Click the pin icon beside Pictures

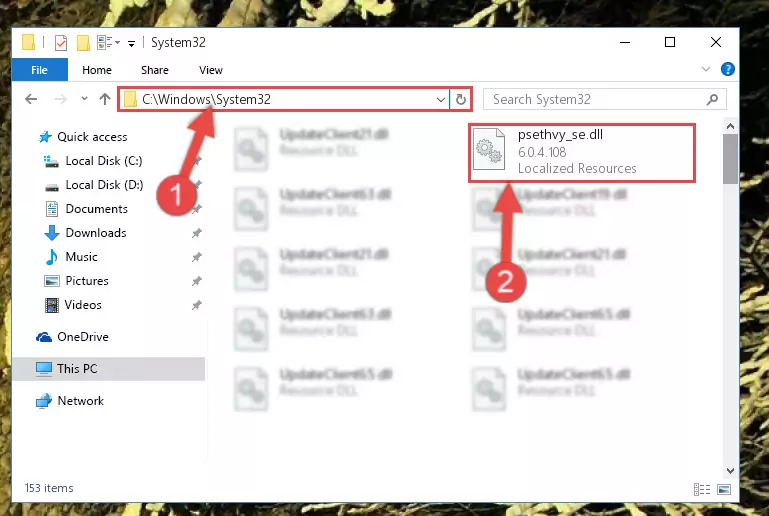[x=197, y=281]
